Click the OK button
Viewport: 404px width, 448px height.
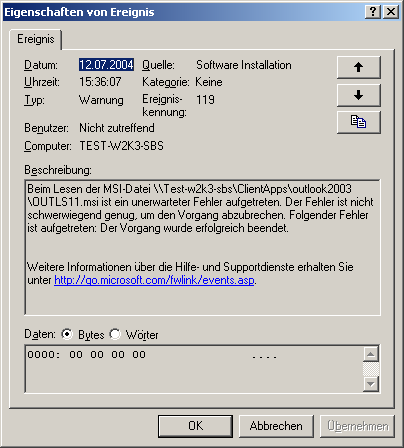click(x=195, y=426)
